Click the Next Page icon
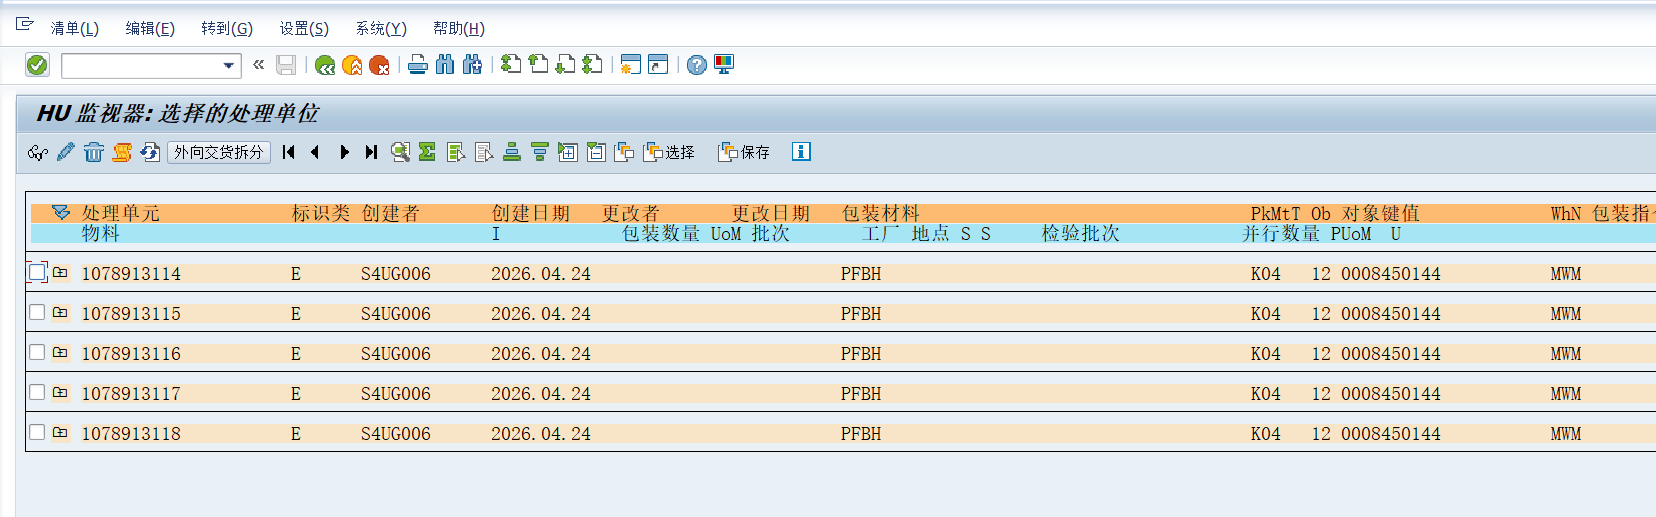Viewport: 1656px width, 517px height. [565, 64]
